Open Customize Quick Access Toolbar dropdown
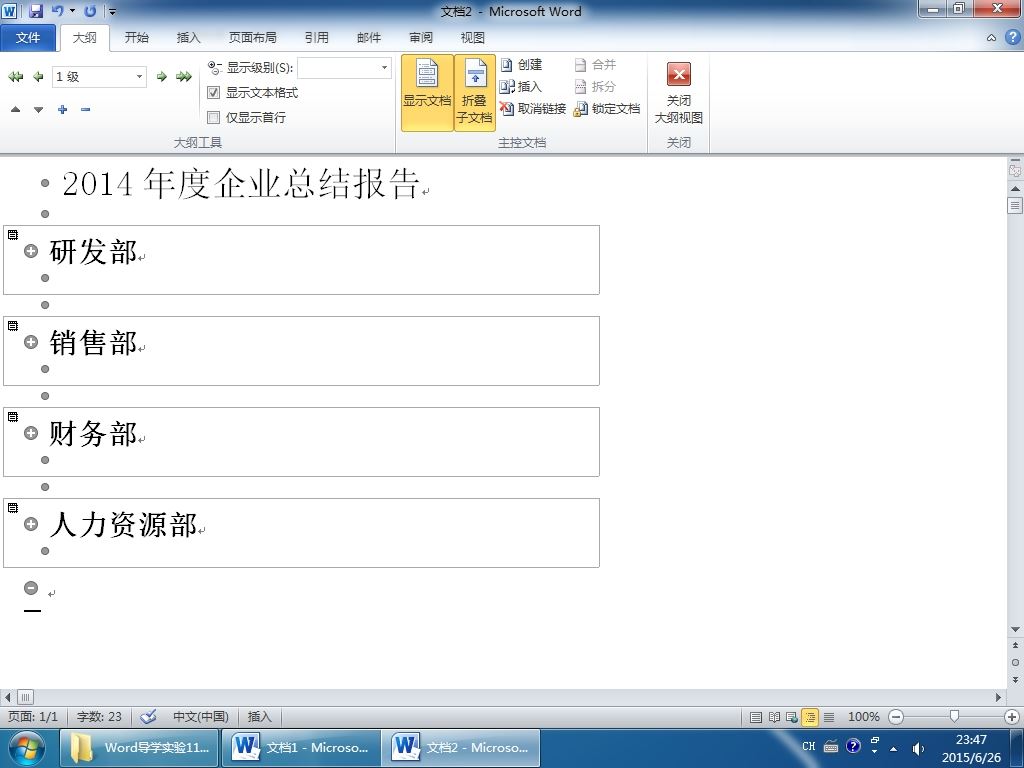 [112, 12]
